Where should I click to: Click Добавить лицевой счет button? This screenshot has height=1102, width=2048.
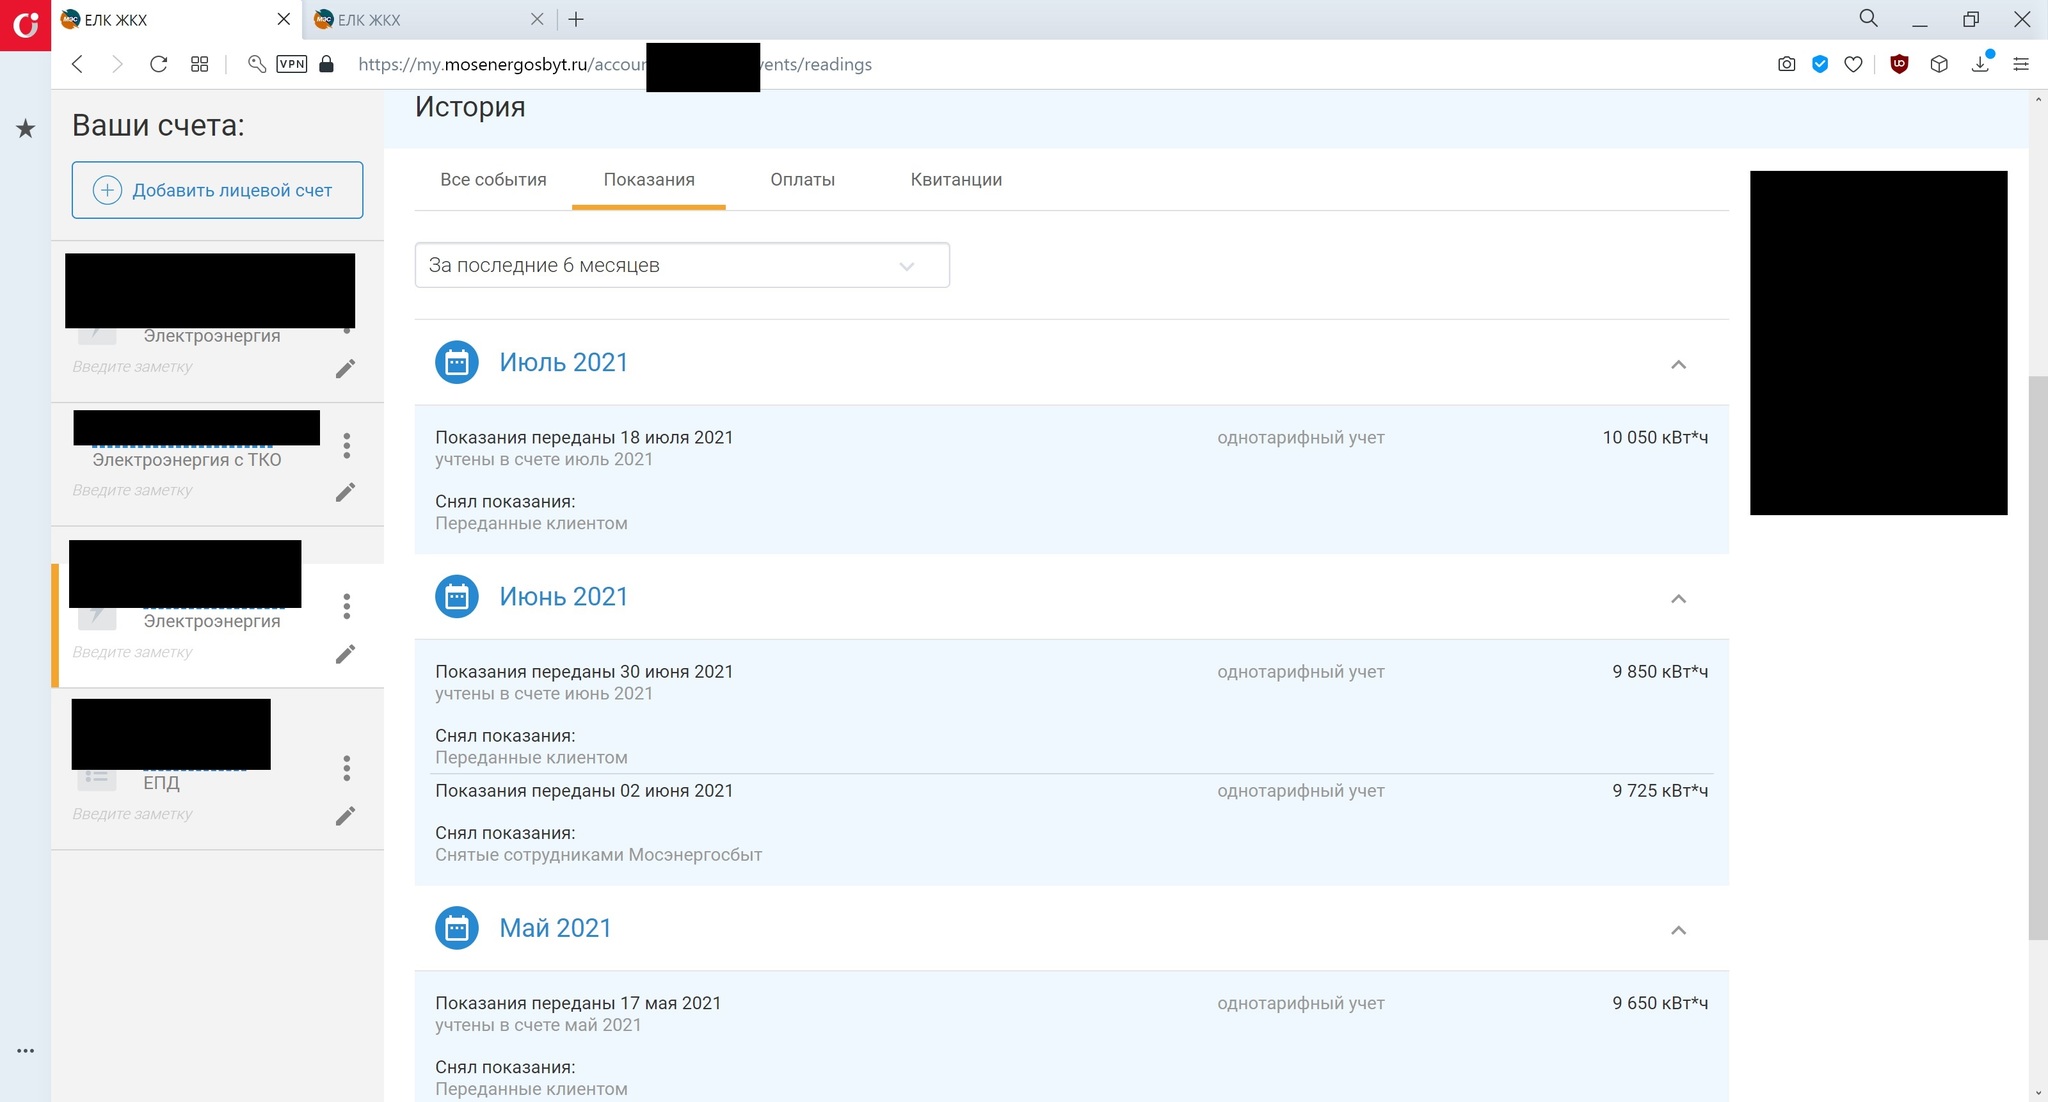[x=217, y=190]
